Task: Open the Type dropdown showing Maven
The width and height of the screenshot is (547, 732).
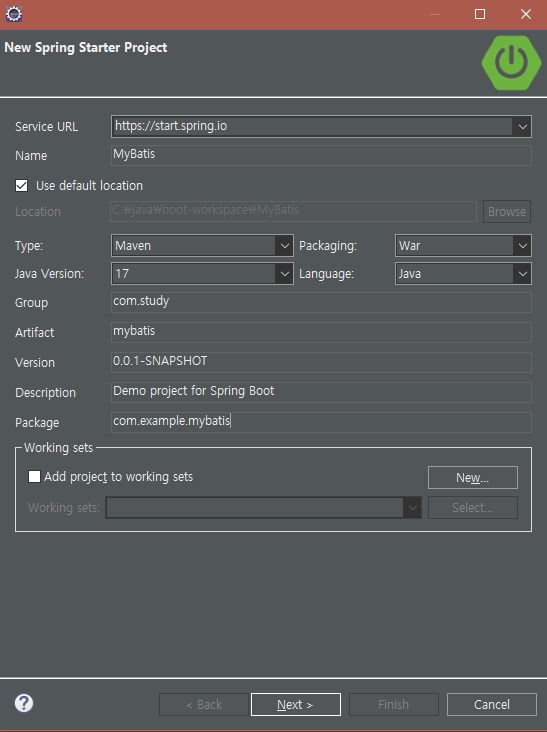Action: click(x=202, y=246)
